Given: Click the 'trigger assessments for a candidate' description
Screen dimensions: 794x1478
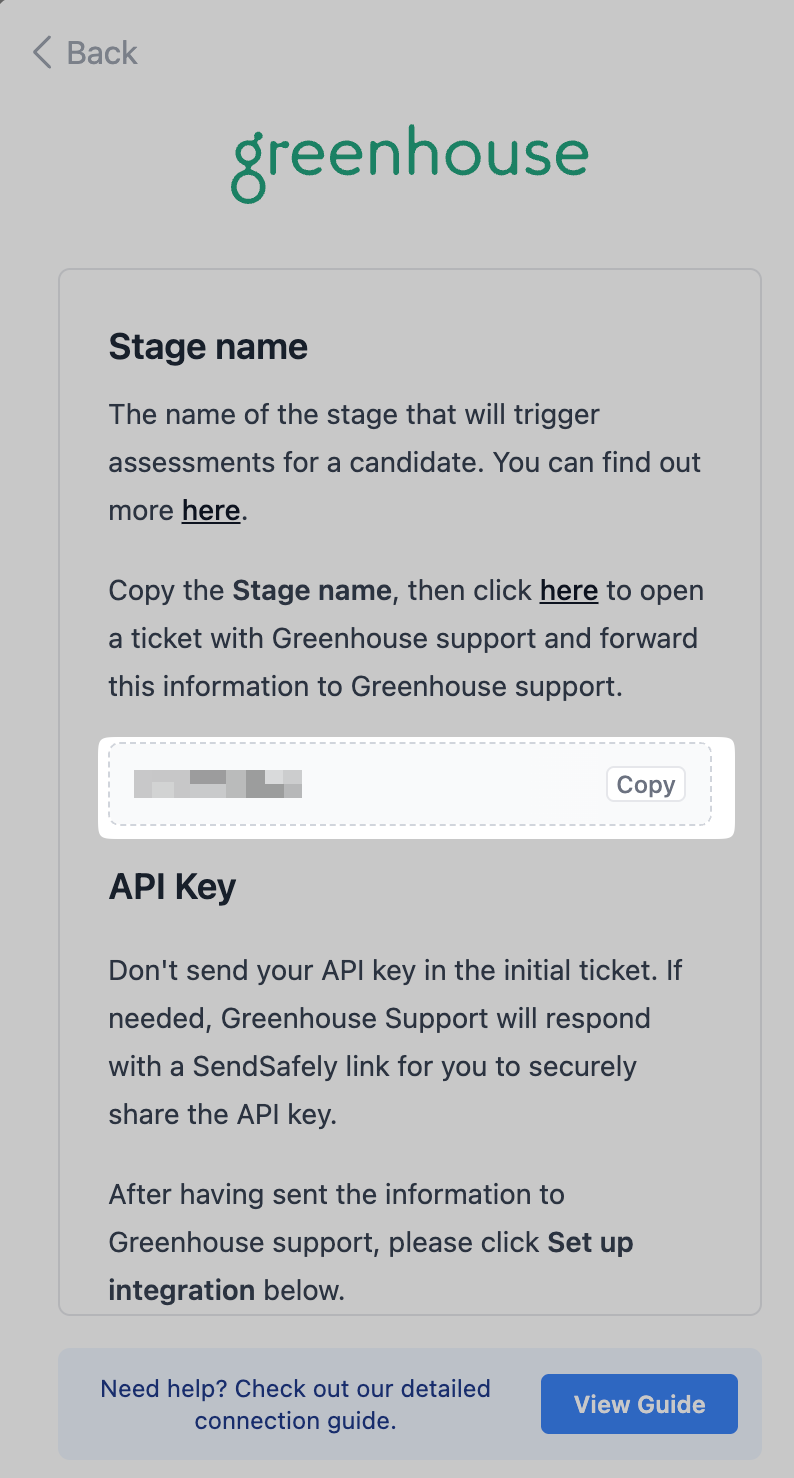Looking at the screenshot, I should click(405, 462).
